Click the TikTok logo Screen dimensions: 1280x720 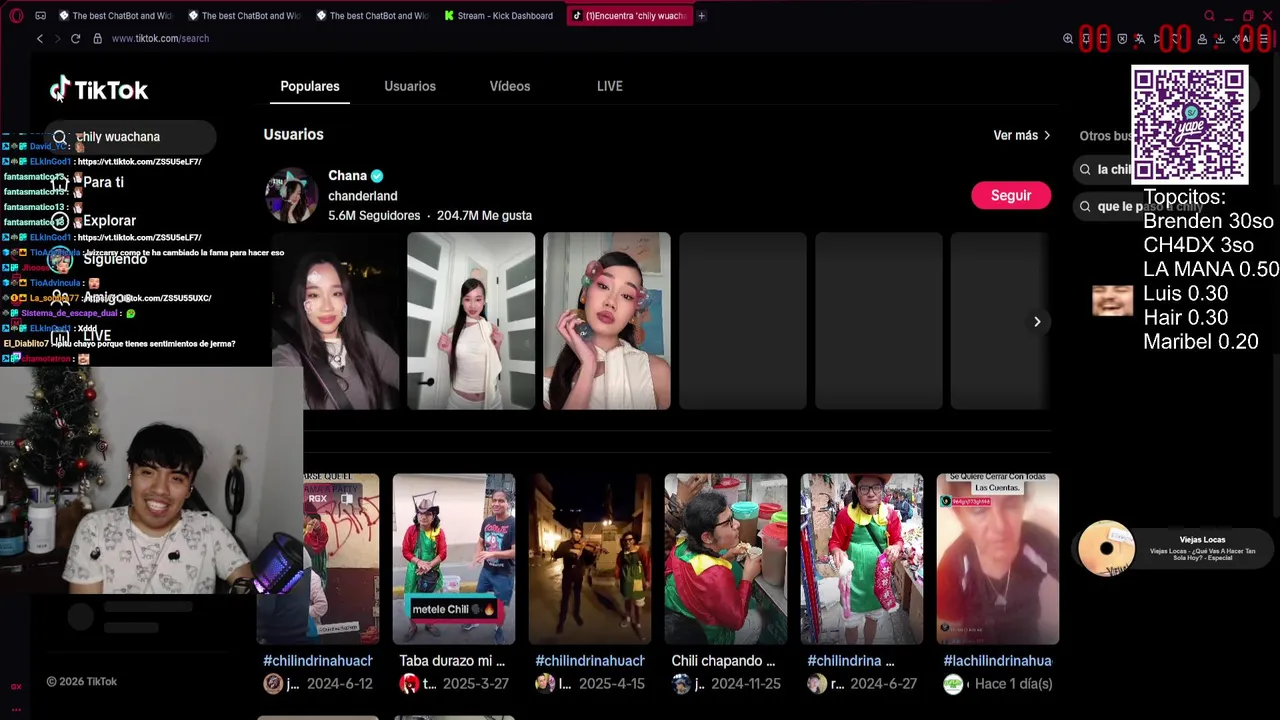click(99, 90)
